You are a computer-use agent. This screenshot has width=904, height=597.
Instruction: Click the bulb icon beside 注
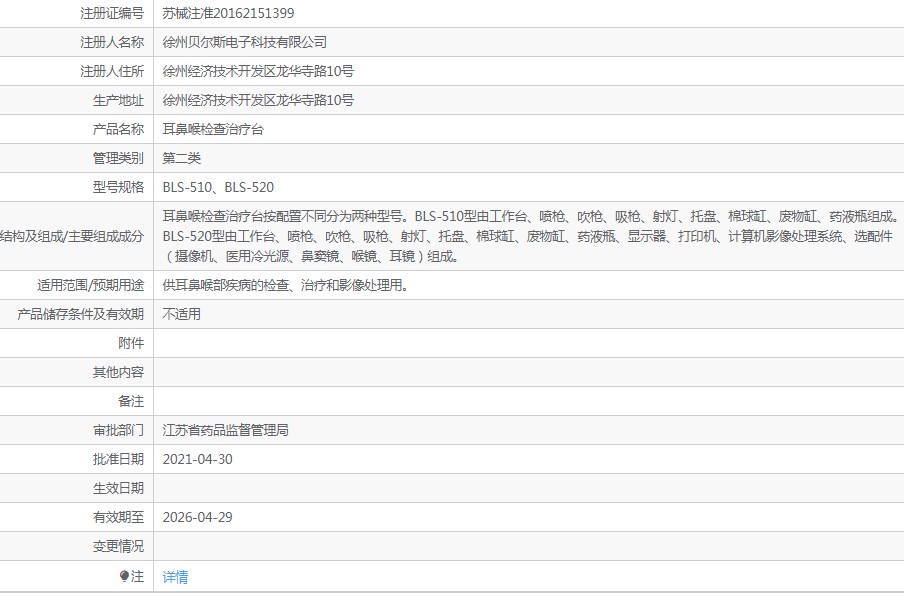click(124, 576)
